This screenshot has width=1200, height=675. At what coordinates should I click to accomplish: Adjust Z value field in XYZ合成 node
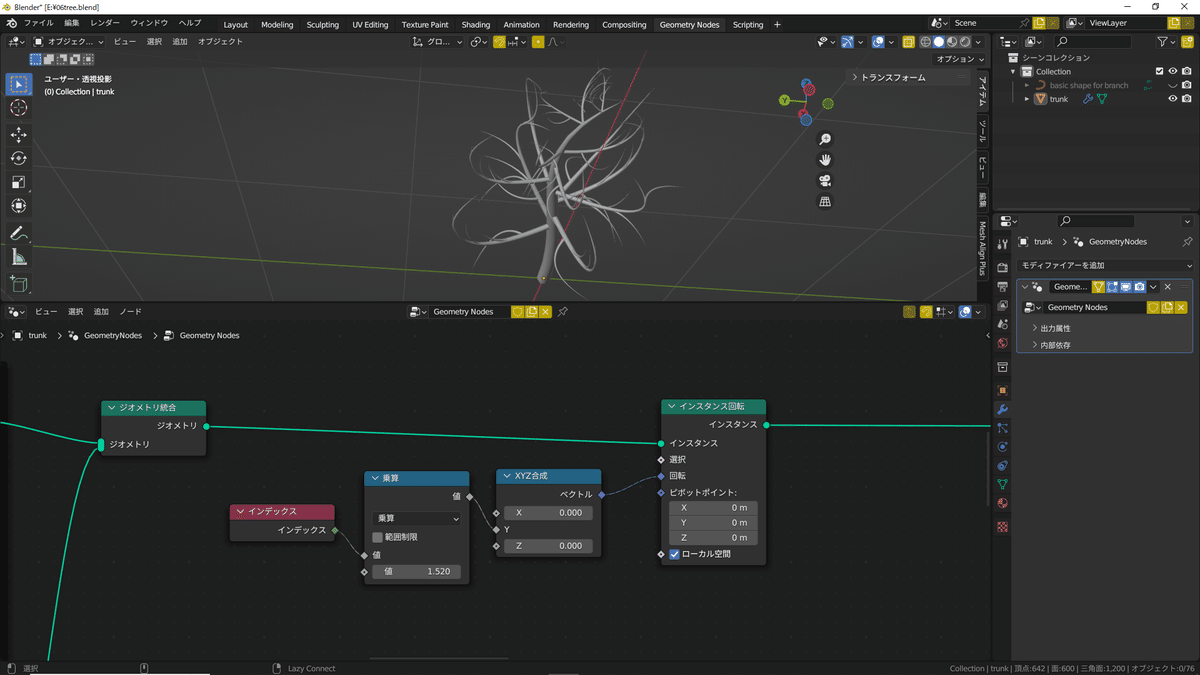tap(549, 546)
